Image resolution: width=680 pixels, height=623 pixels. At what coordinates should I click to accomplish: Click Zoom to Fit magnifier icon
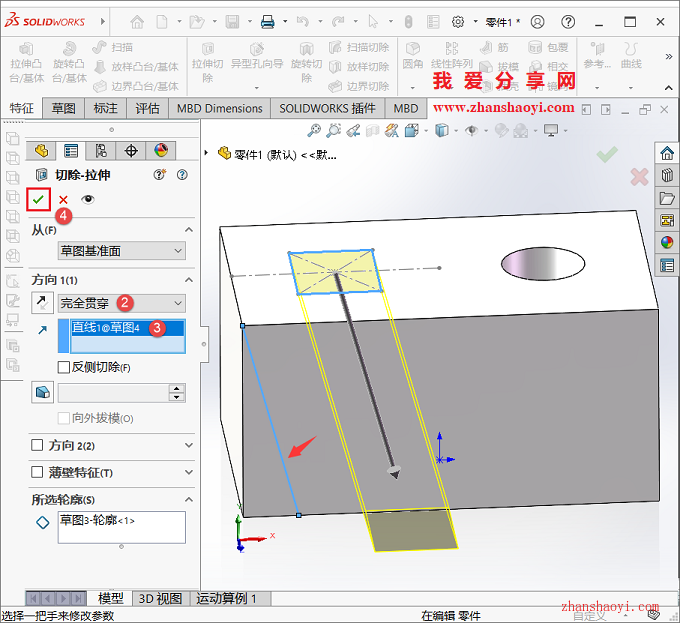point(314,130)
